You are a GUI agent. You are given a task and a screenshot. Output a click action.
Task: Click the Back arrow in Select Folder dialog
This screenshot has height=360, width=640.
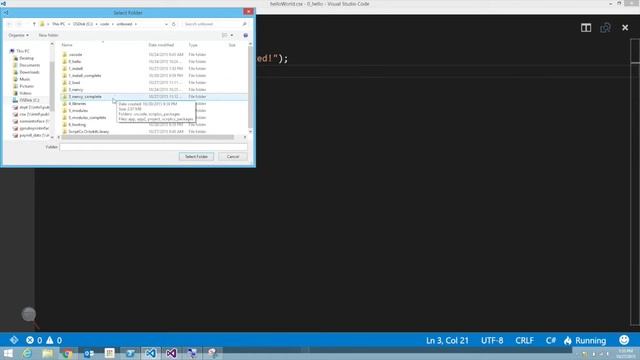point(9,24)
